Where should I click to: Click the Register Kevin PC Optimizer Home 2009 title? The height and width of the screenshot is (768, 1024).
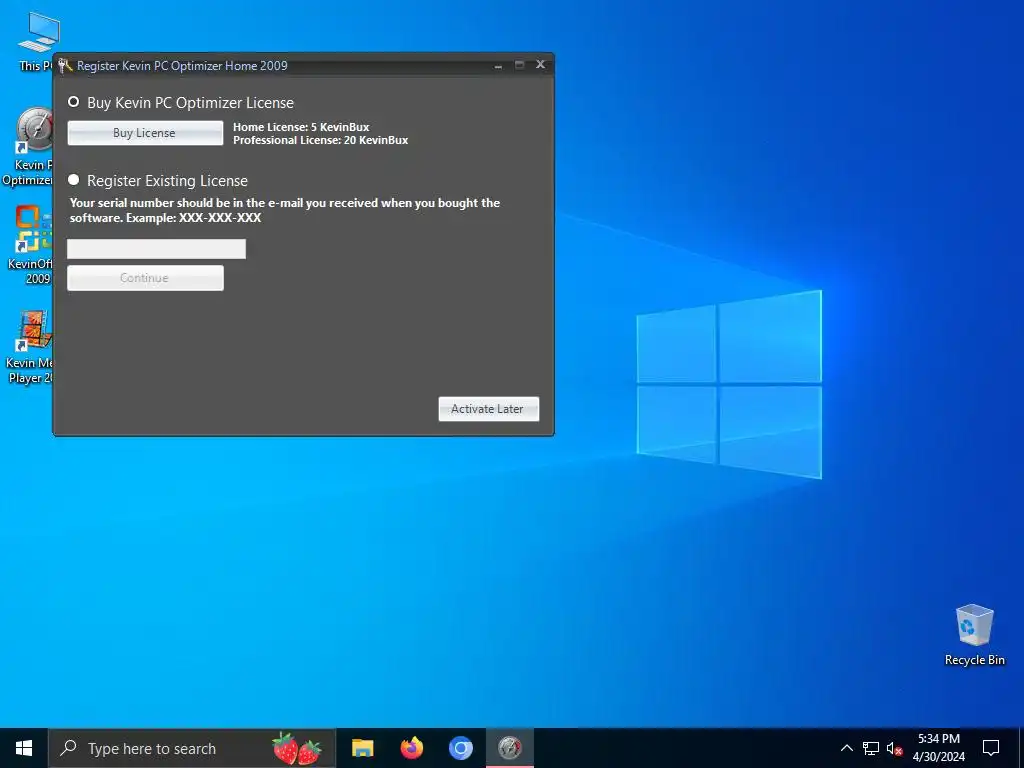click(182, 65)
